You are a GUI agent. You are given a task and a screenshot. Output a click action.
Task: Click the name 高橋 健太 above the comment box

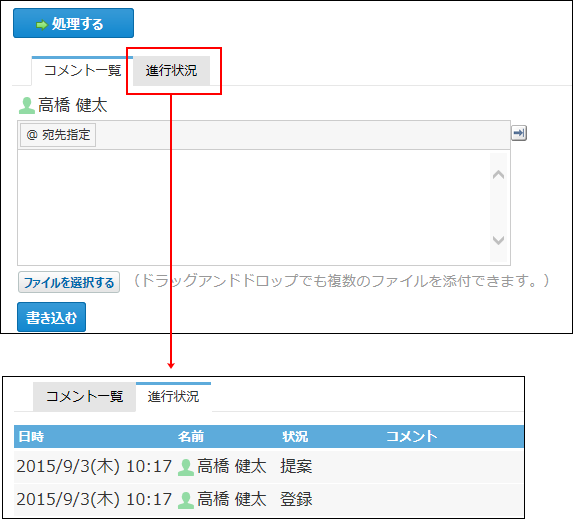(x=73, y=105)
